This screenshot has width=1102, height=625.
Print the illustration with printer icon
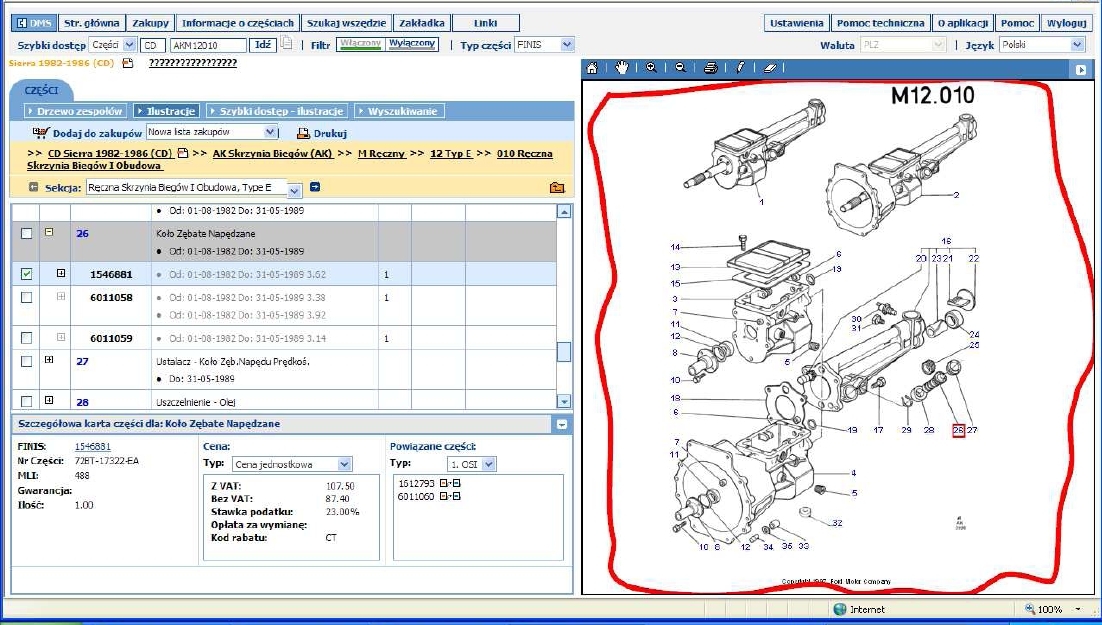711,68
